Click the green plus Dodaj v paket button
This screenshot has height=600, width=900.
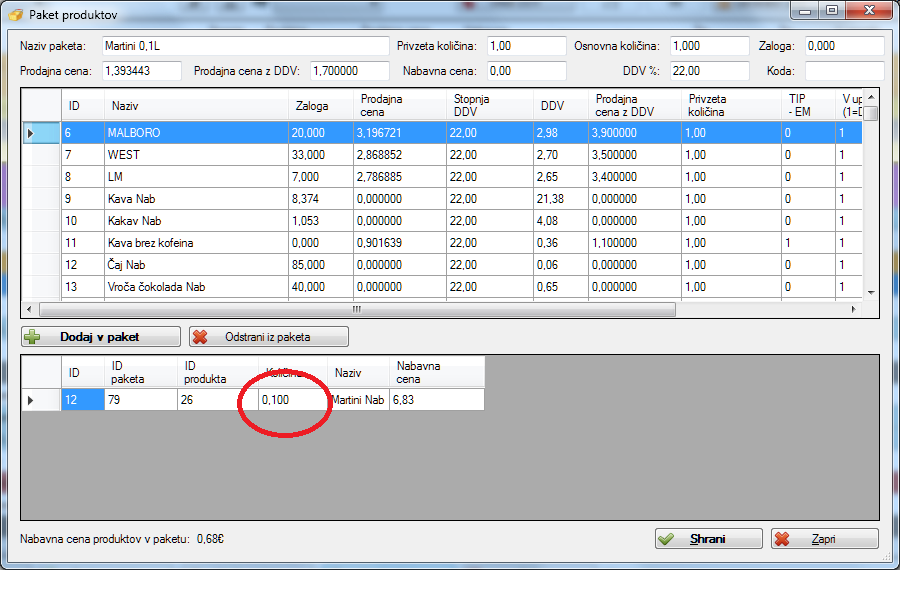pyautogui.click(x=101, y=337)
